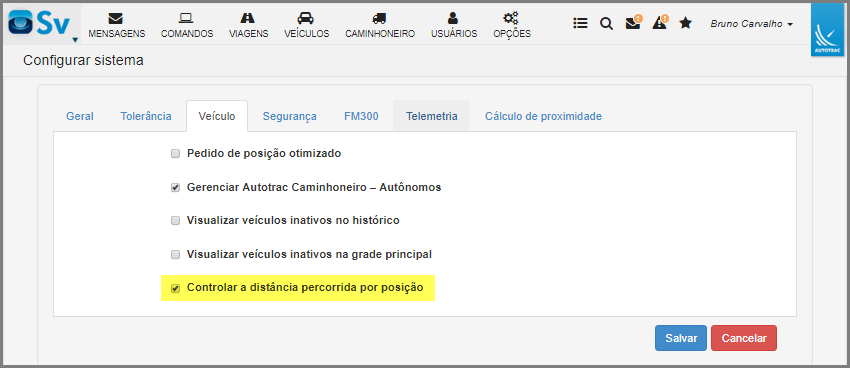Click the list view icon
Image resolution: width=850 pixels, height=368 pixels.
pos(581,23)
